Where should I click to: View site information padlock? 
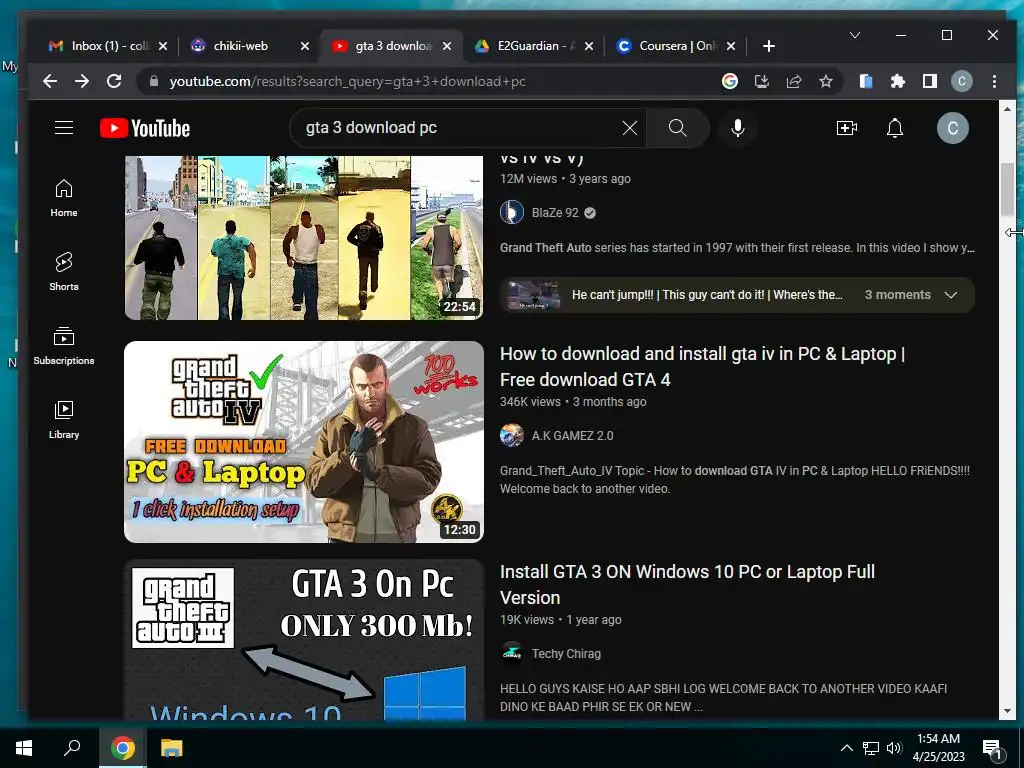154,82
